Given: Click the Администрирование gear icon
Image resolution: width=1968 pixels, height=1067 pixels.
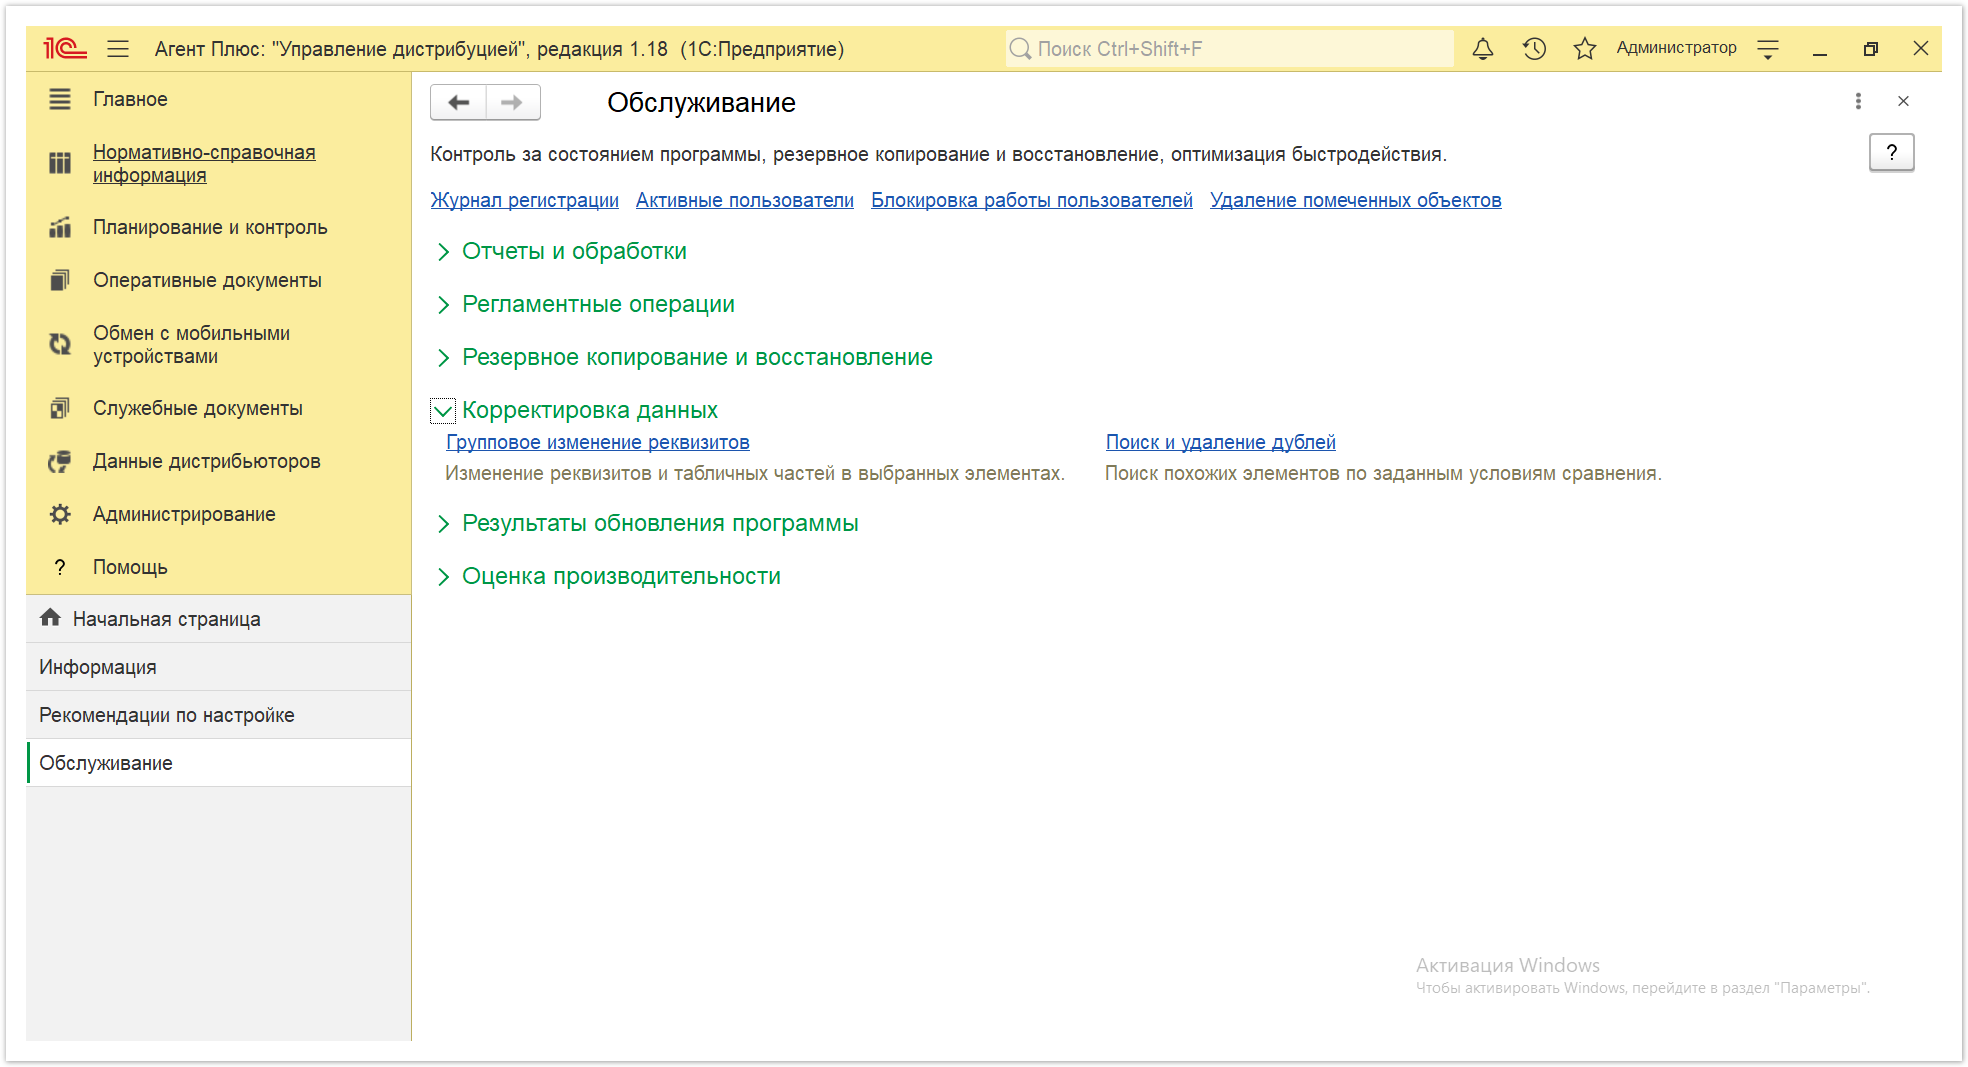Looking at the screenshot, I should coord(60,514).
